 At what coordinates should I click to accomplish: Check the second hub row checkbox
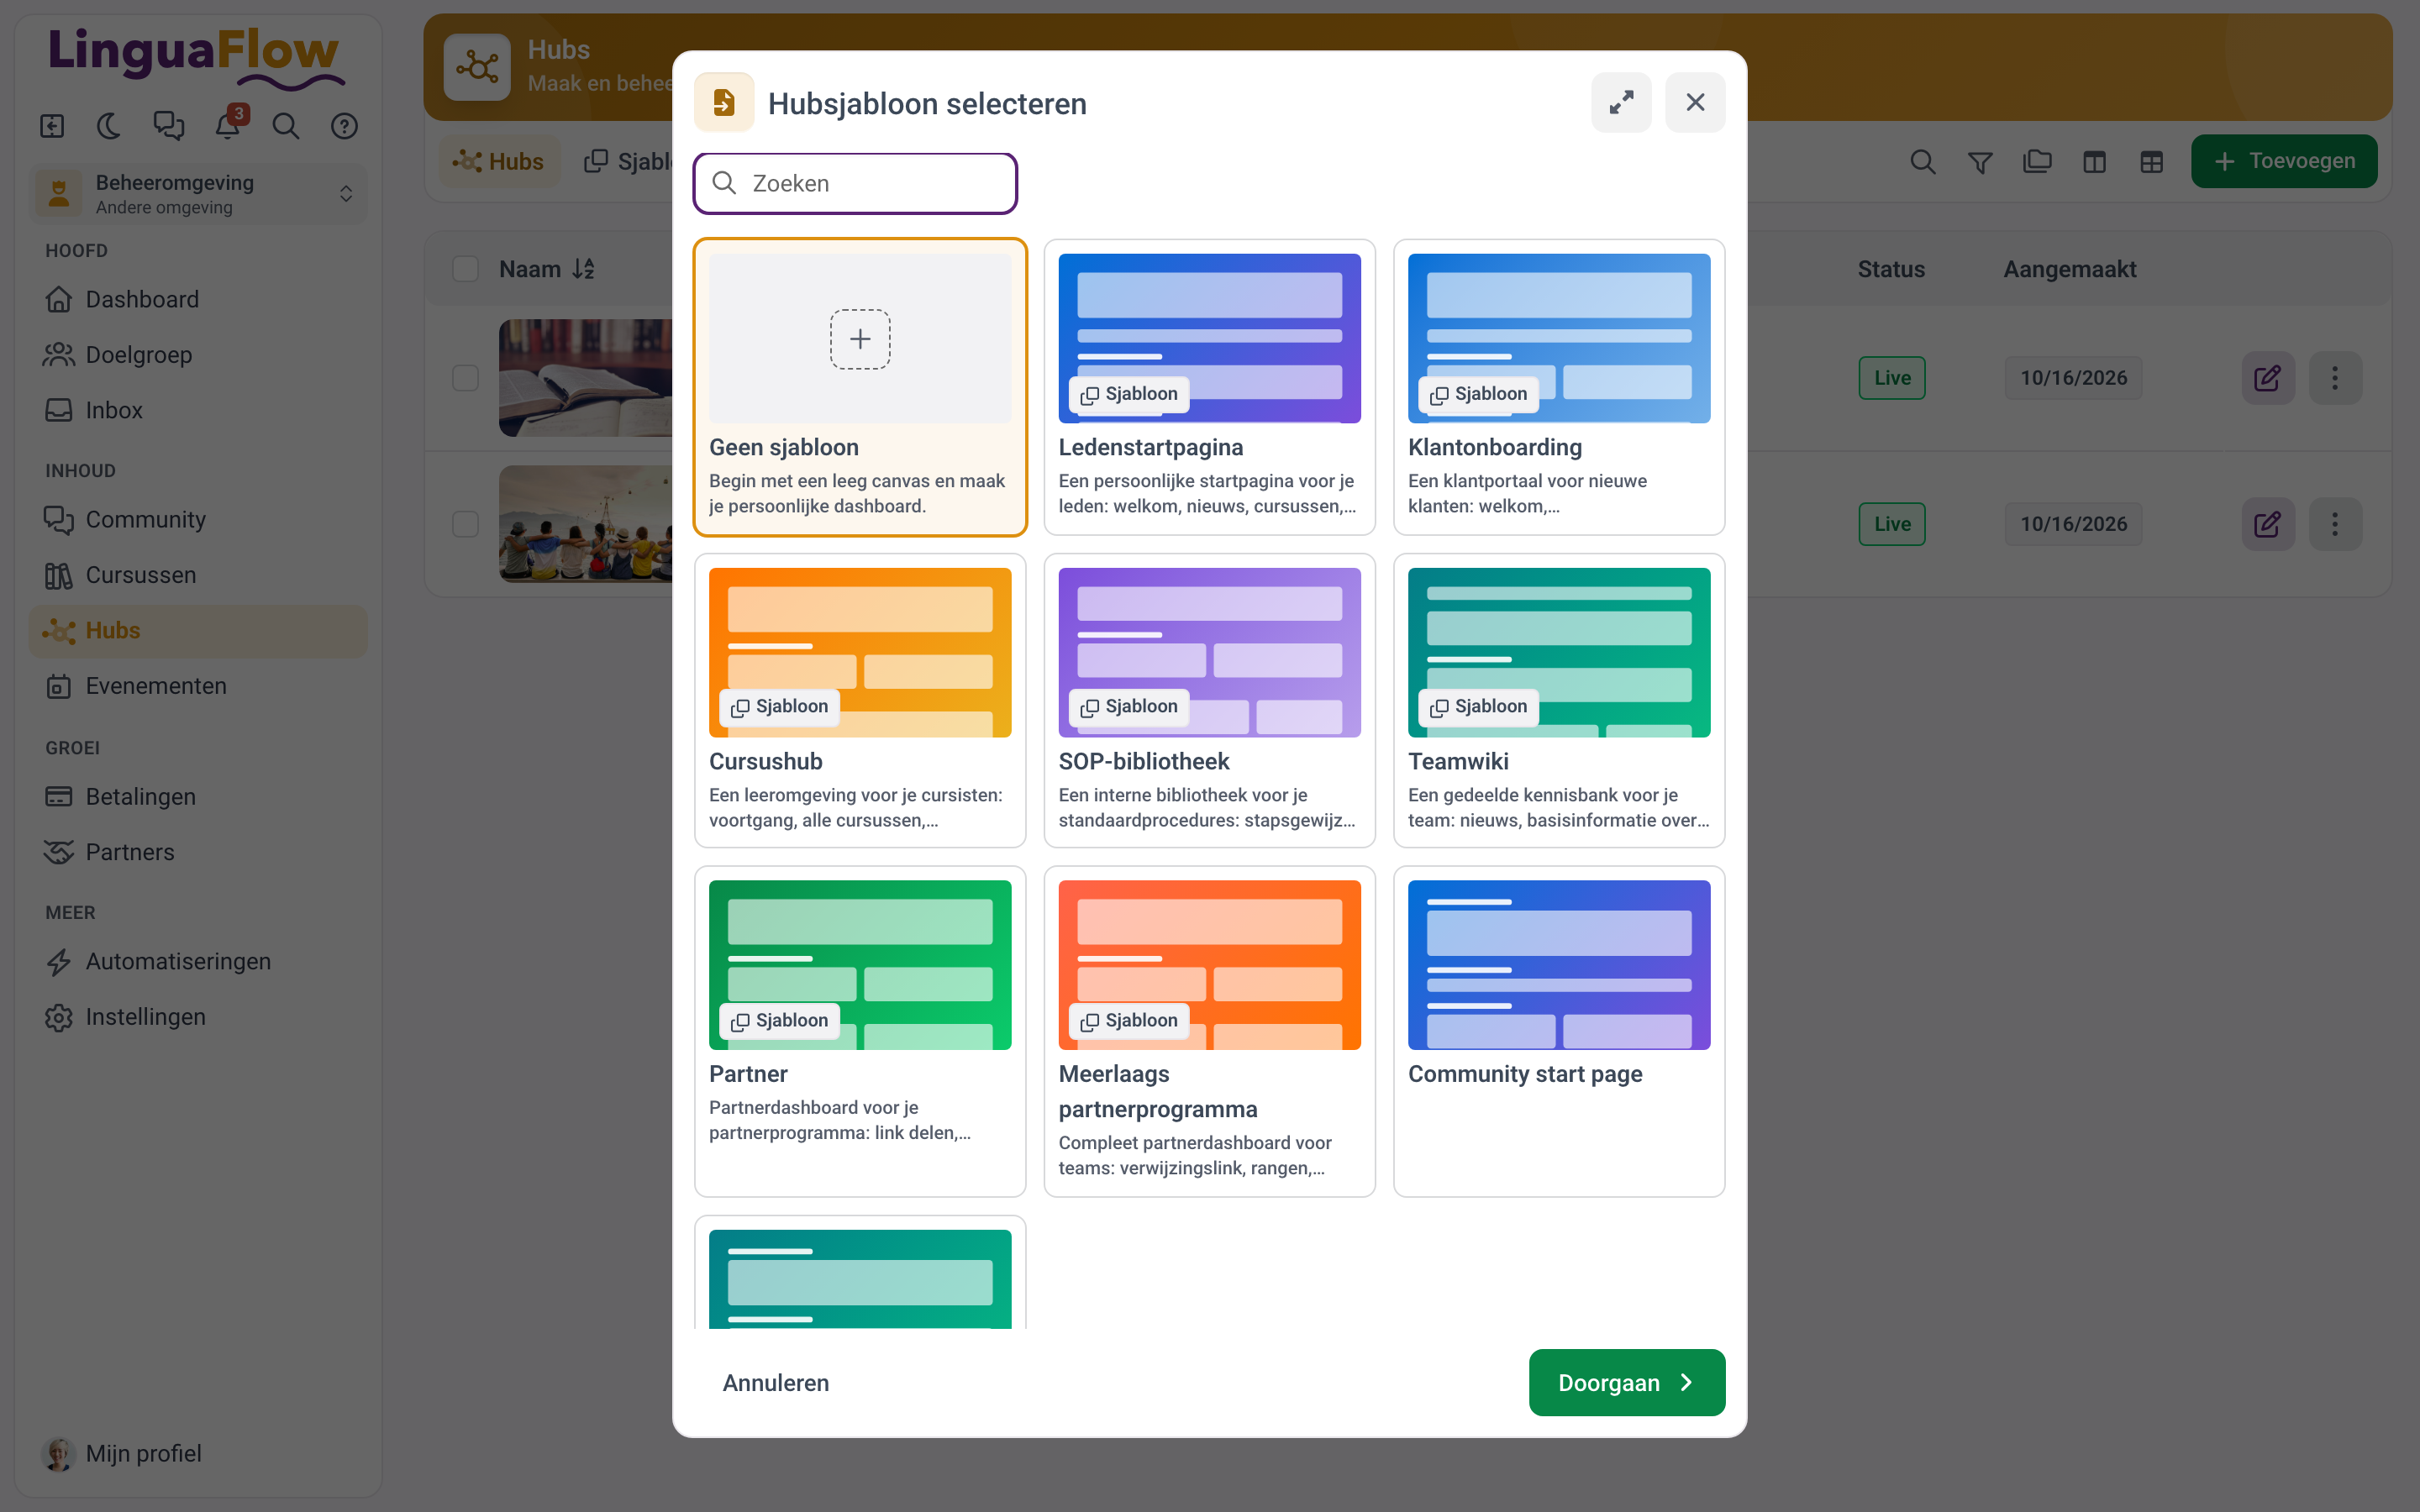(x=465, y=524)
